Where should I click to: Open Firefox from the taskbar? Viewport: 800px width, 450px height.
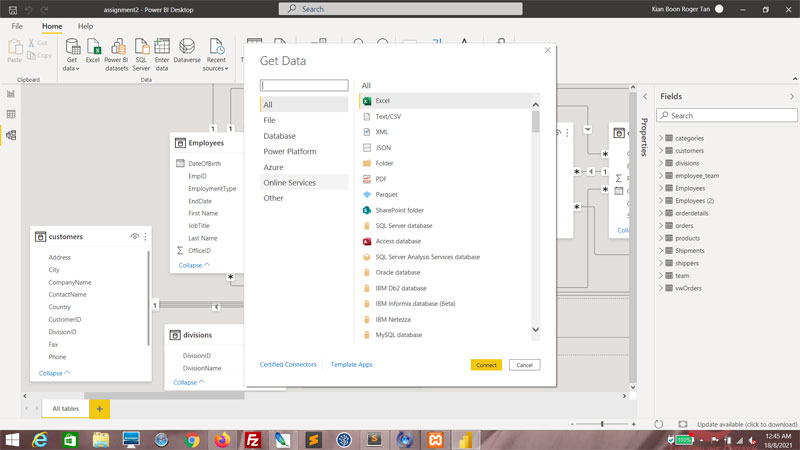[222, 440]
